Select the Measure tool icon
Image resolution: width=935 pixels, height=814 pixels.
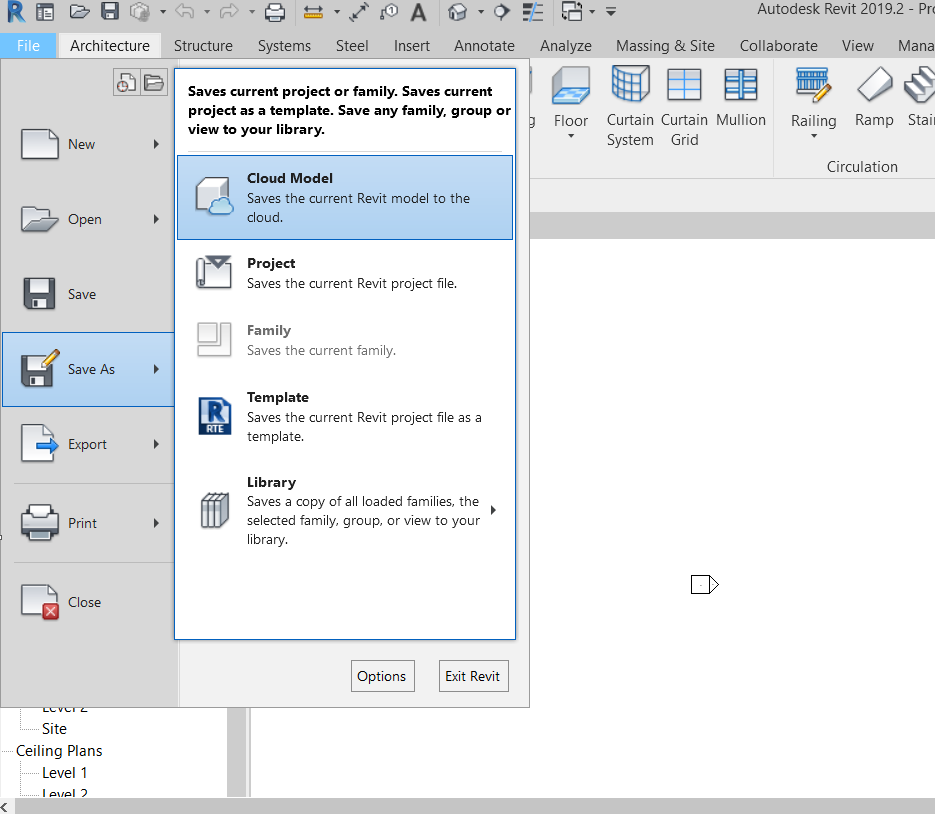313,11
